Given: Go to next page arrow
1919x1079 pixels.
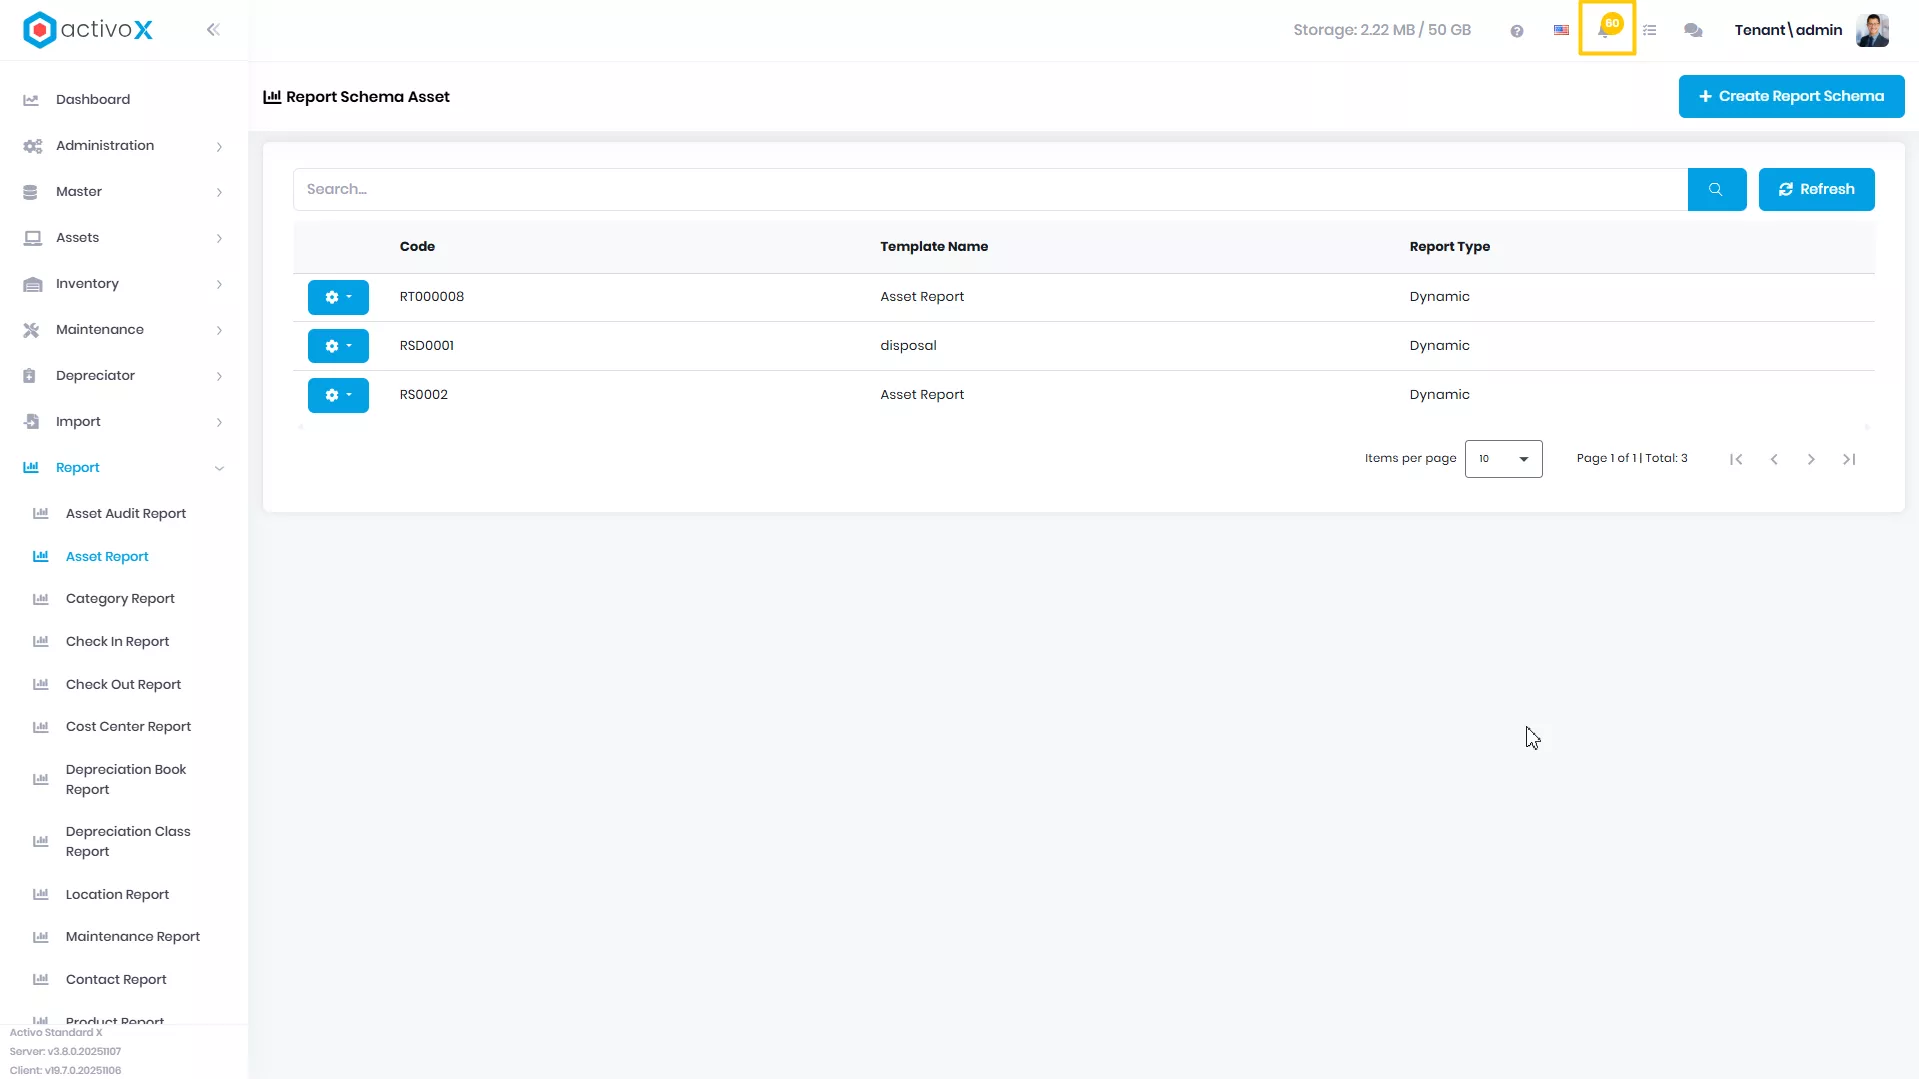Looking at the screenshot, I should coord(1811,459).
